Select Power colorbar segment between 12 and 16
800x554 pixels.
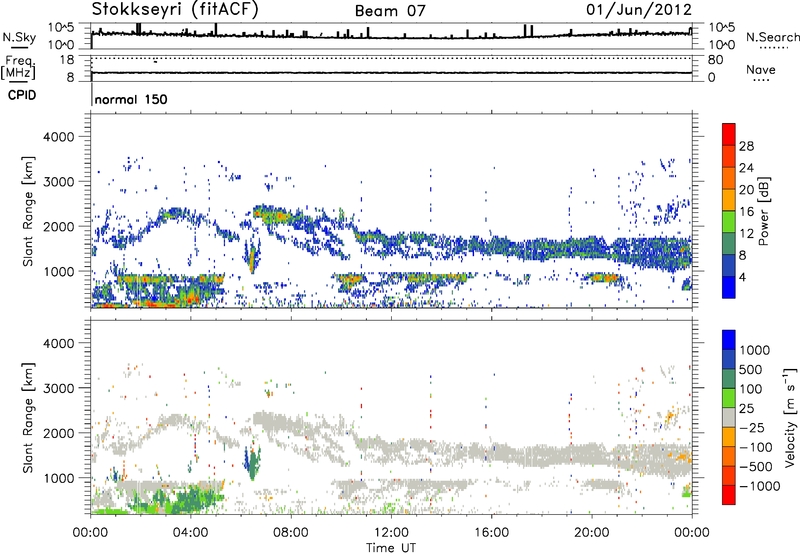[x=729, y=222]
